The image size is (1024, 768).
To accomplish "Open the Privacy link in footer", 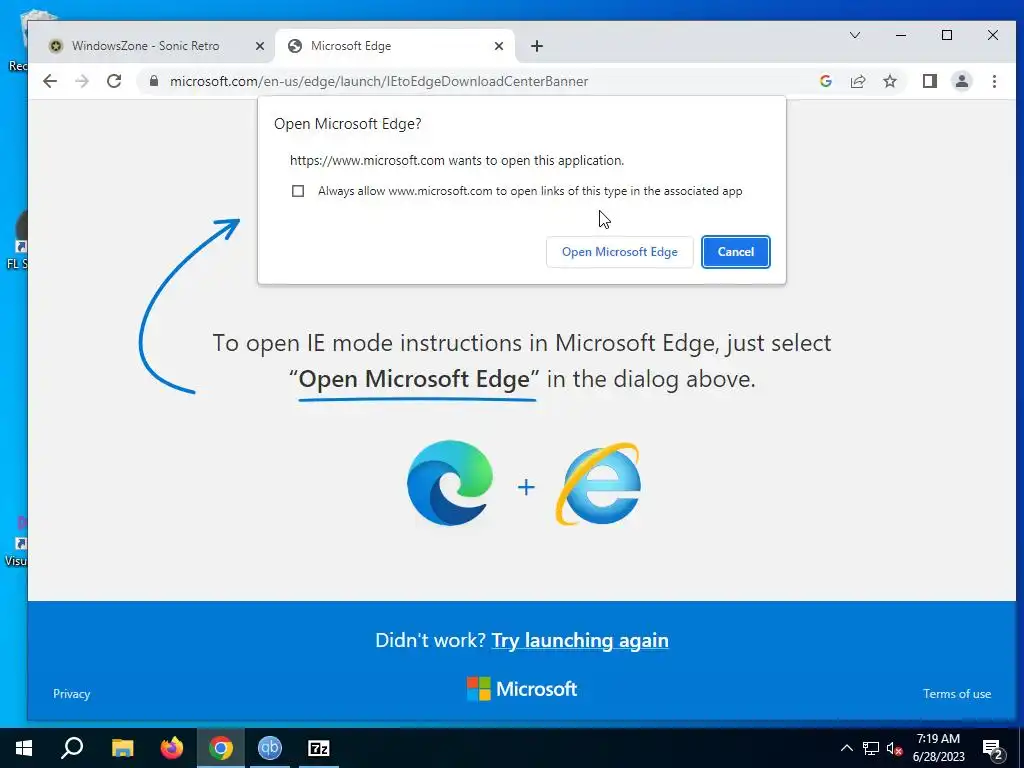I will pos(71,694).
